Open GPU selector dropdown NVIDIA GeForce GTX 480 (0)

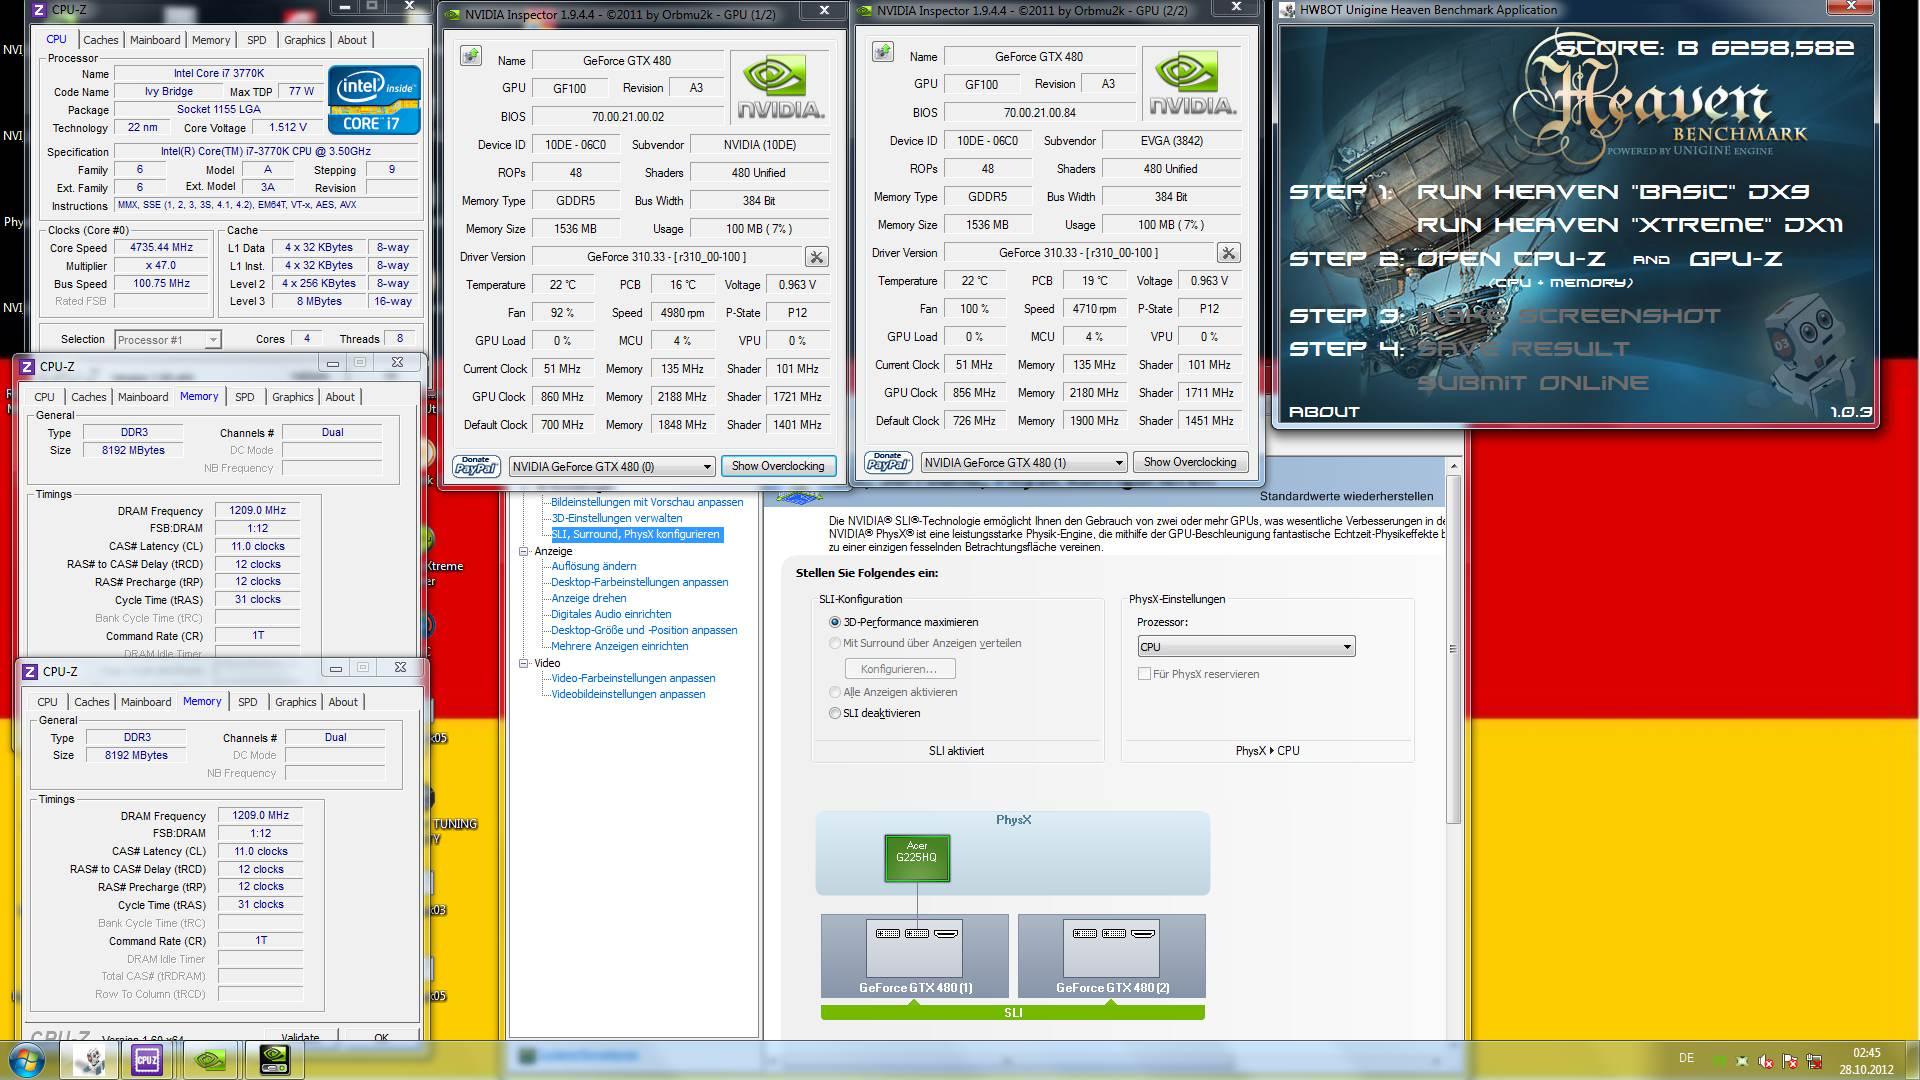pos(612,466)
